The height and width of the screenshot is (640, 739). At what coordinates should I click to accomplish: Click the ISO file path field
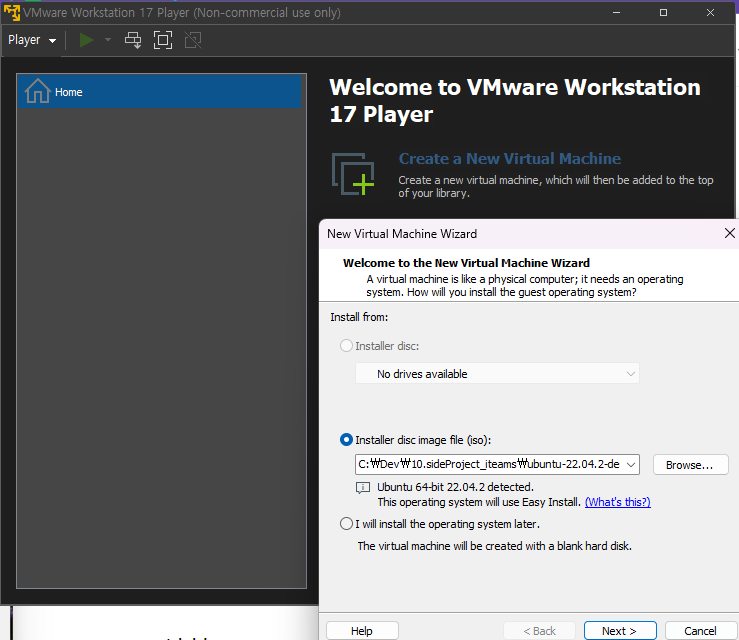(489, 465)
